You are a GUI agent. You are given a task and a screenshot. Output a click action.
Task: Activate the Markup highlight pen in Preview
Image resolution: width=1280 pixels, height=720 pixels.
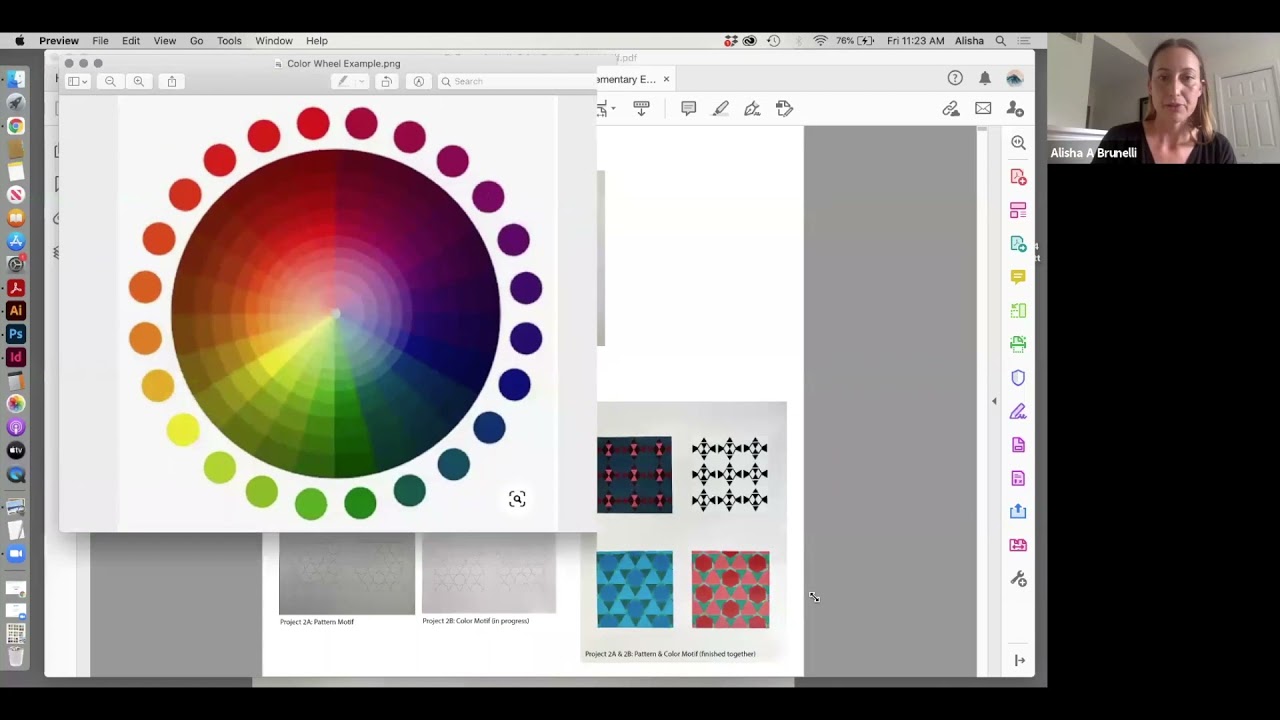point(343,81)
